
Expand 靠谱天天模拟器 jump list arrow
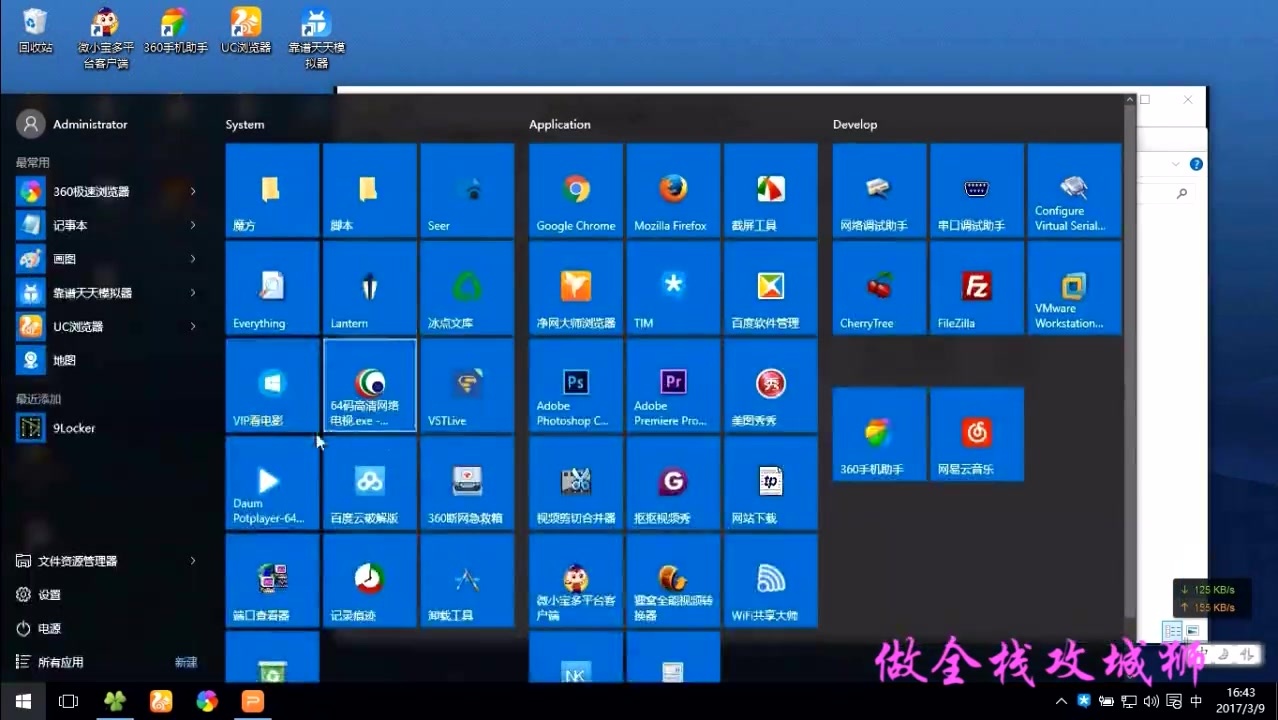pyautogui.click(x=193, y=292)
